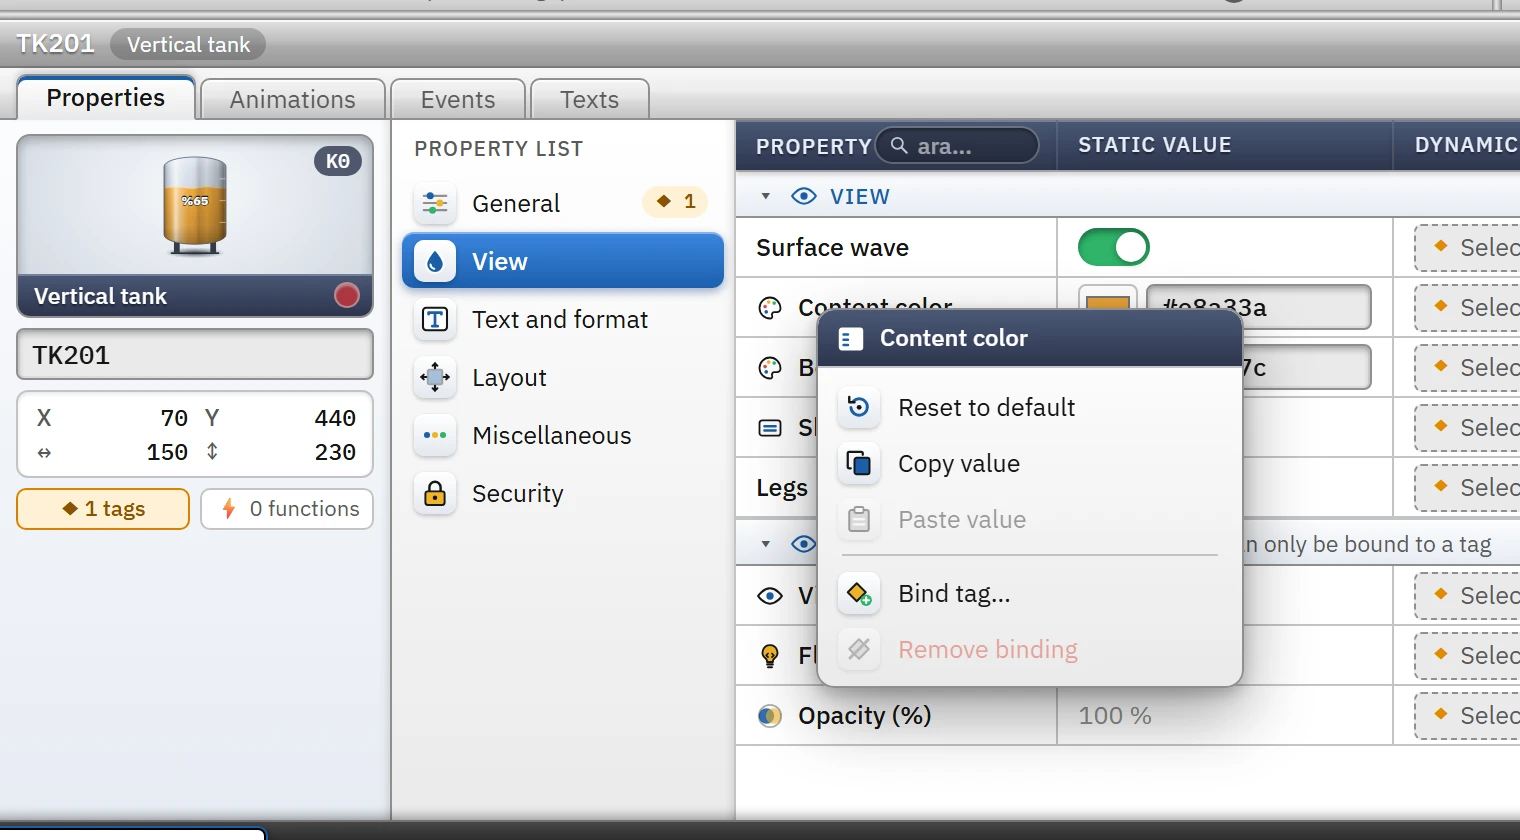Click the Y position value 440
This screenshot has height=840, width=1520.
point(335,418)
